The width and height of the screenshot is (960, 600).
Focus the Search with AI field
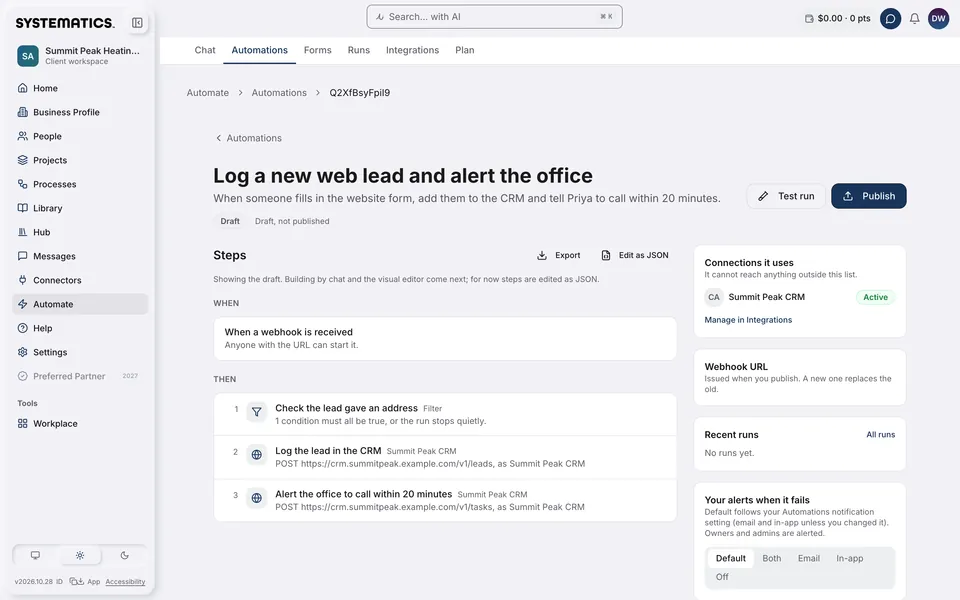pos(494,17)
